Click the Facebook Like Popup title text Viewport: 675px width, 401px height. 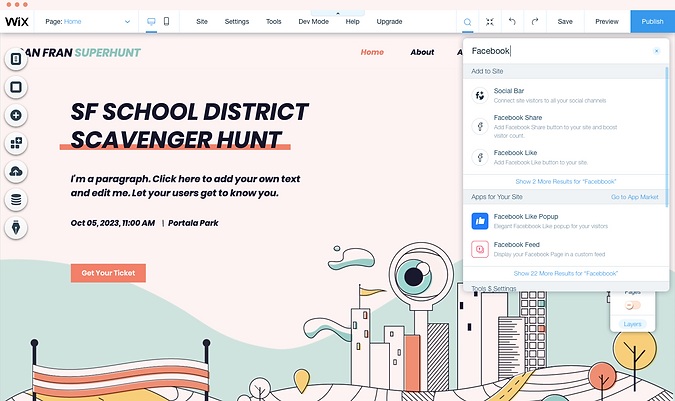pos(526,216)
